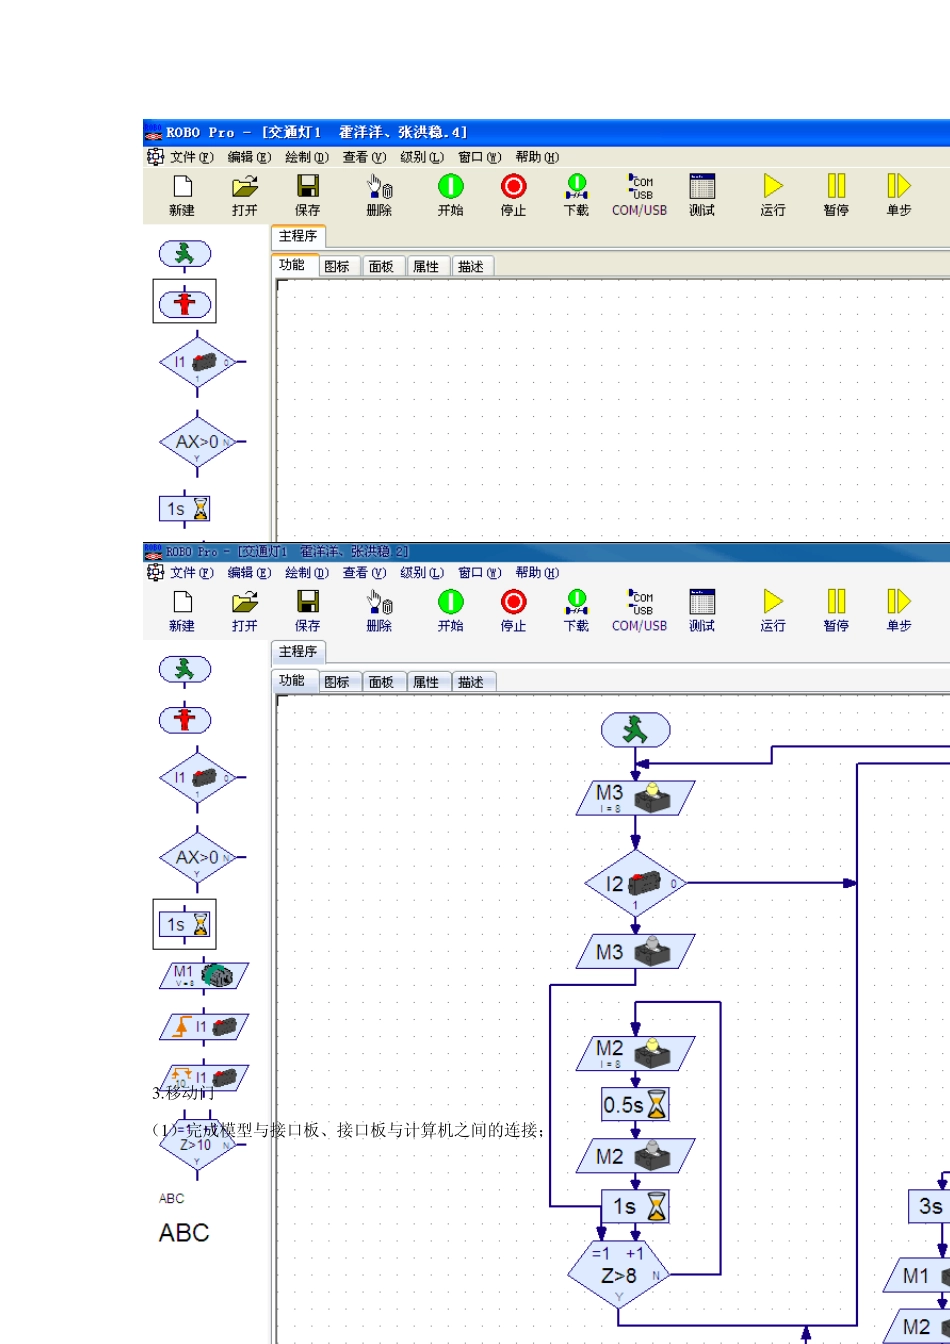Click 暂停 icon in lower window toolbar

(x=836, y=610)
